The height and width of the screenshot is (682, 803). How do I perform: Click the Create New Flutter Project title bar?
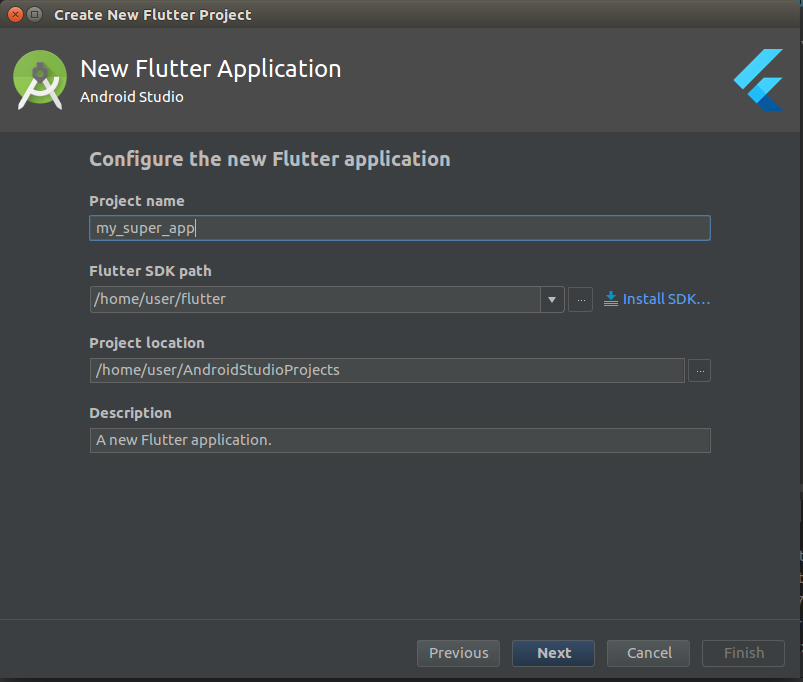[152, 14]
